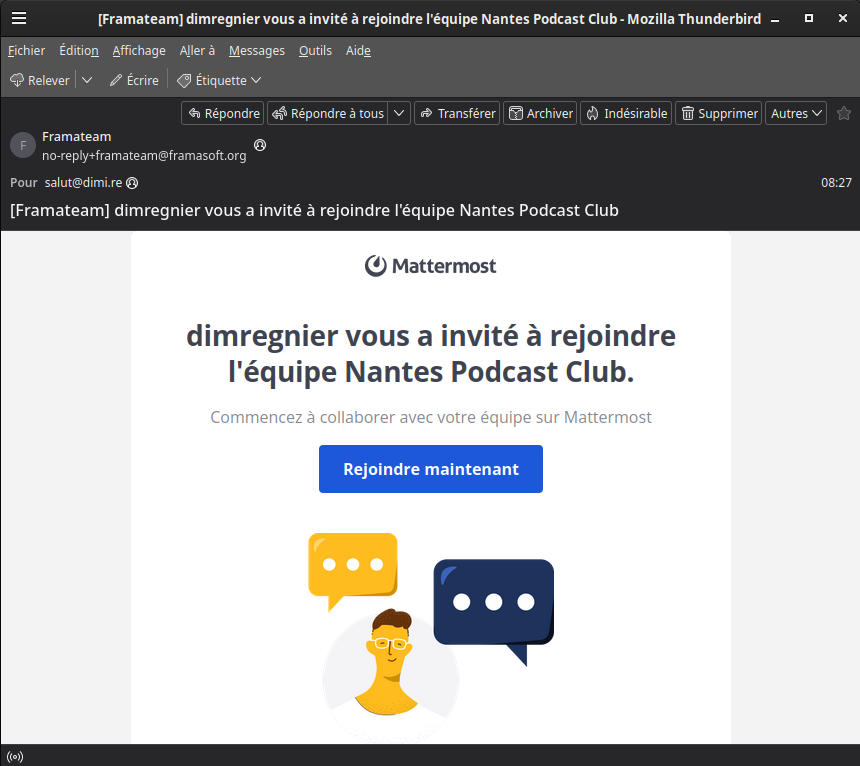Image resolution: width=860 pixels, height=766 pixels.
Task: Open Outils menu
Action: point(315,50)
